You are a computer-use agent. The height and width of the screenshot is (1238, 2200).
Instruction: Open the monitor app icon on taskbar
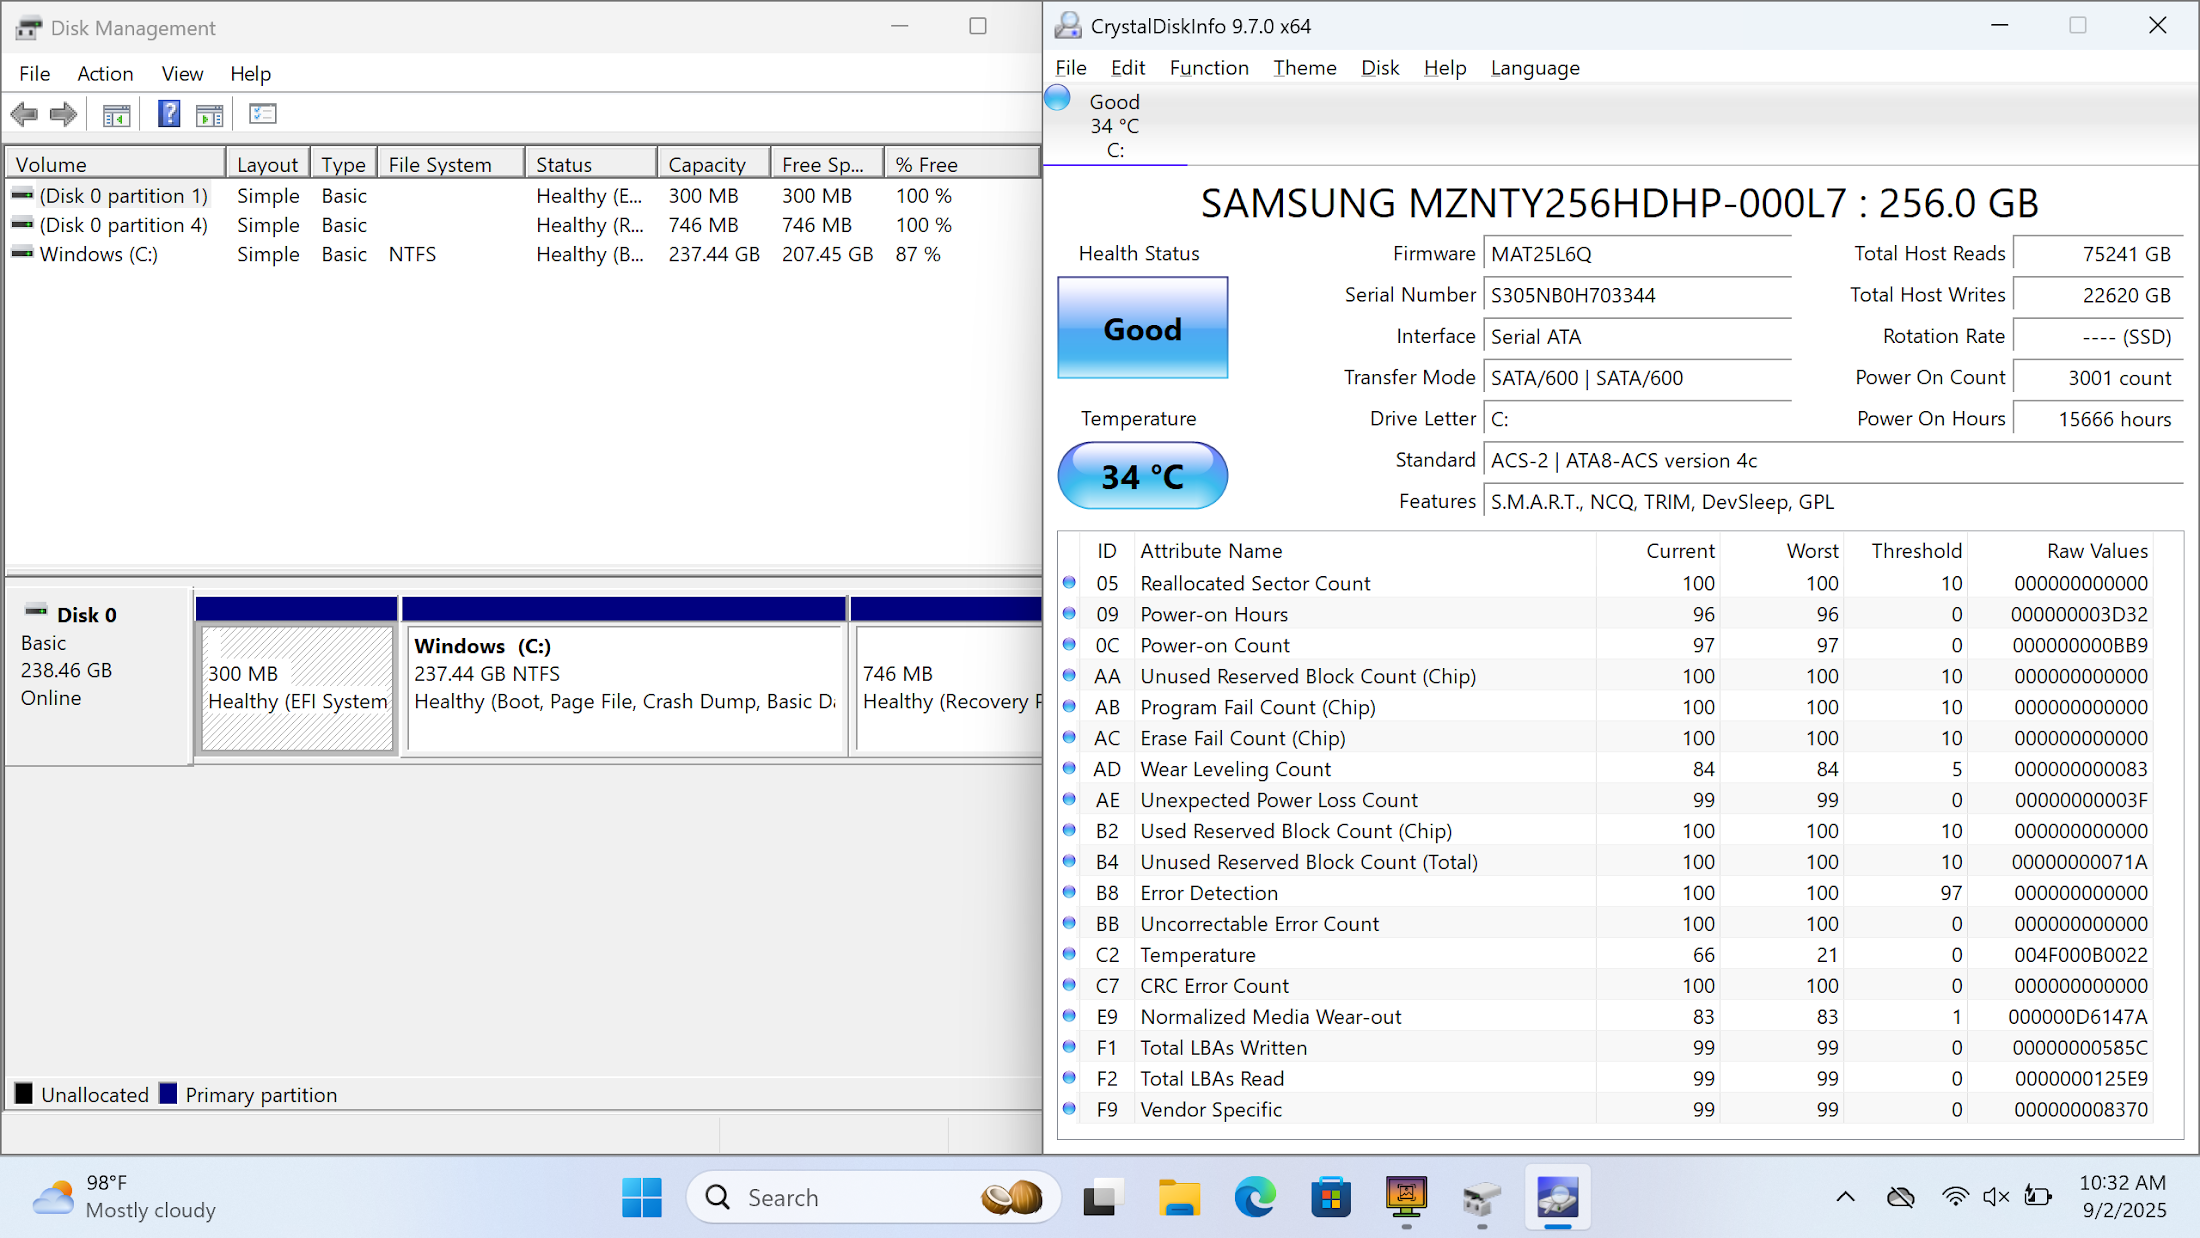coord(1406,1197)
